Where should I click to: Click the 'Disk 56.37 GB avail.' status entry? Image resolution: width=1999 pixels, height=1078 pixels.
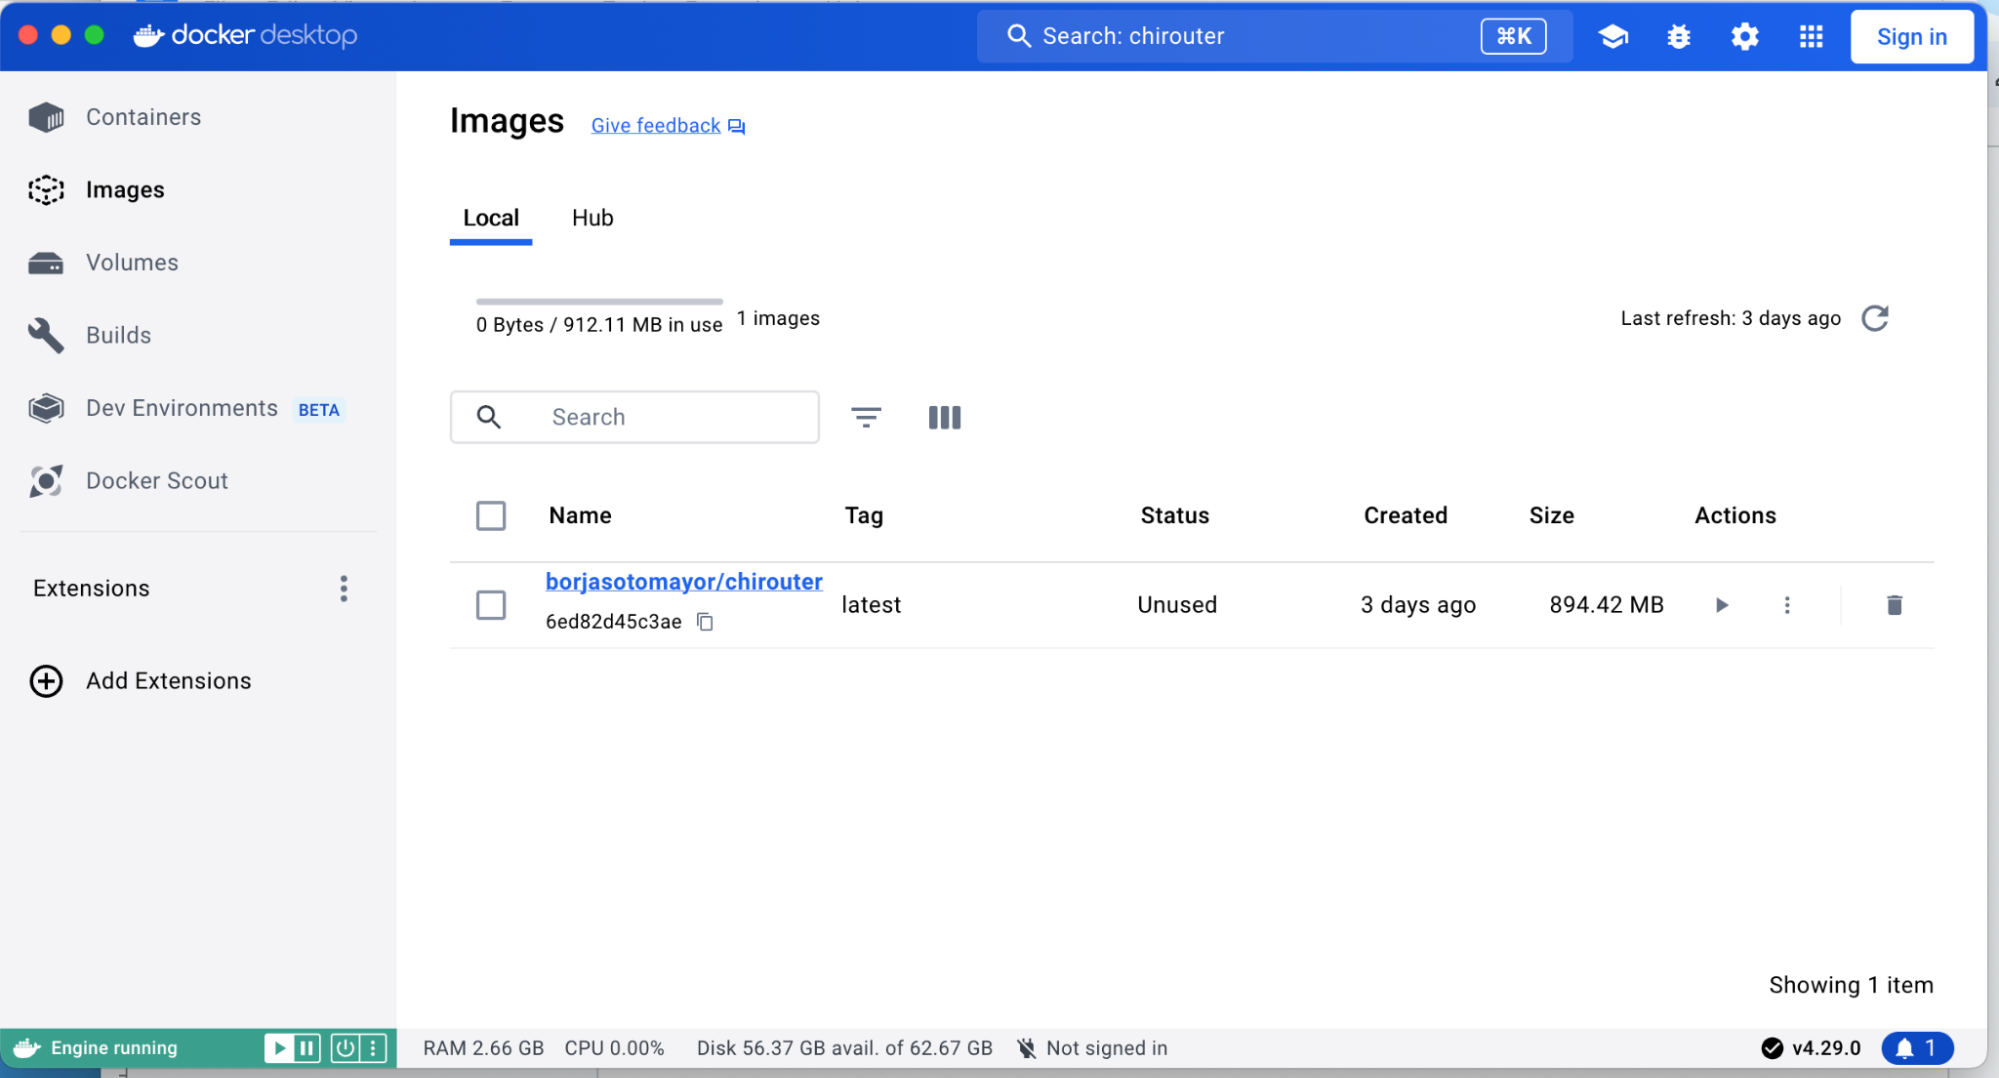pos(844,1048)
